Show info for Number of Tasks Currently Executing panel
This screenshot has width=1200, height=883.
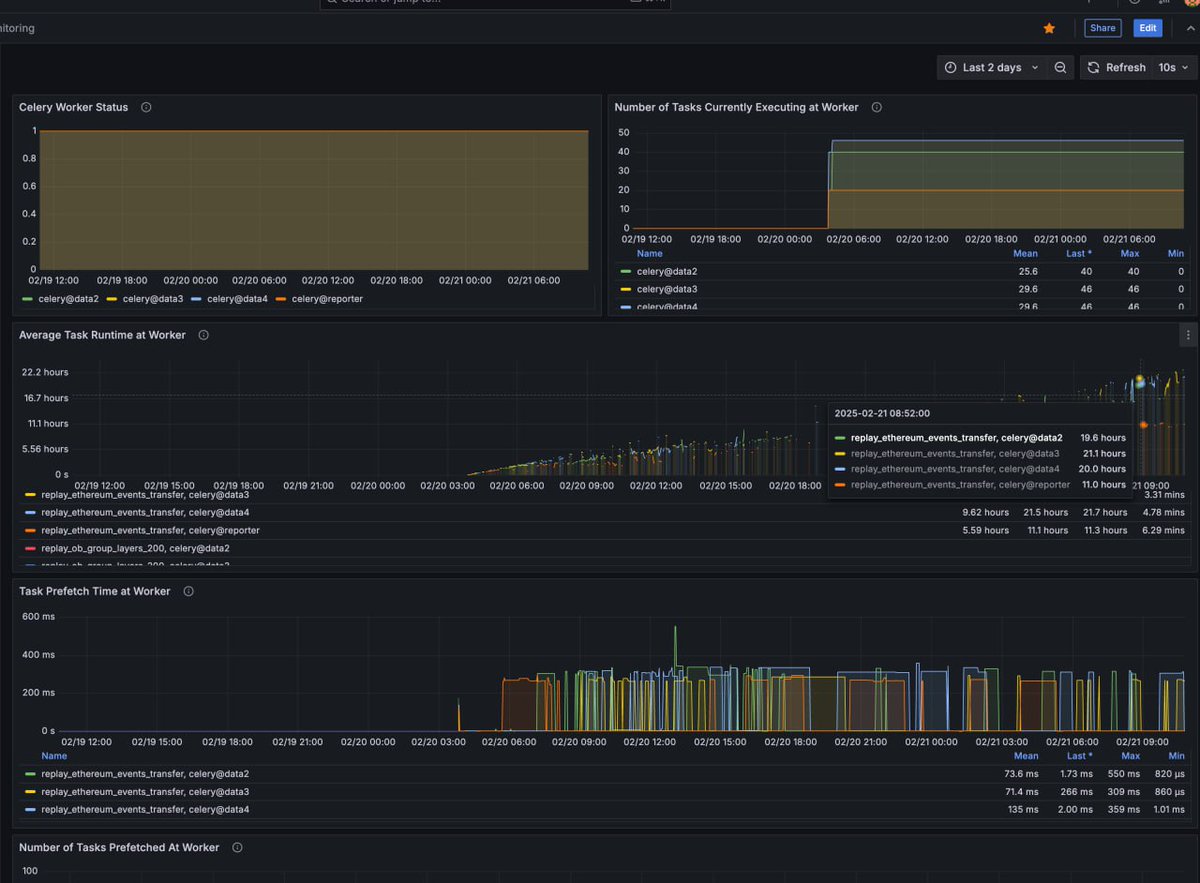(x=877, y=107)
